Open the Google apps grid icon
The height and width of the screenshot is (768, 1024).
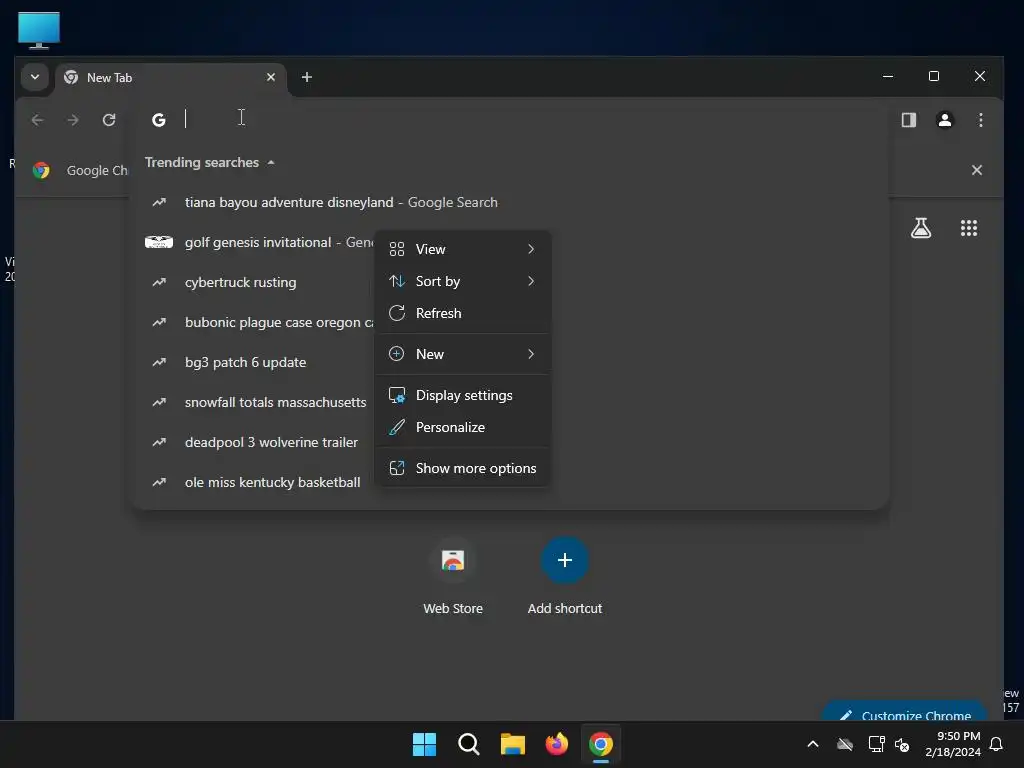coord(968,228)
